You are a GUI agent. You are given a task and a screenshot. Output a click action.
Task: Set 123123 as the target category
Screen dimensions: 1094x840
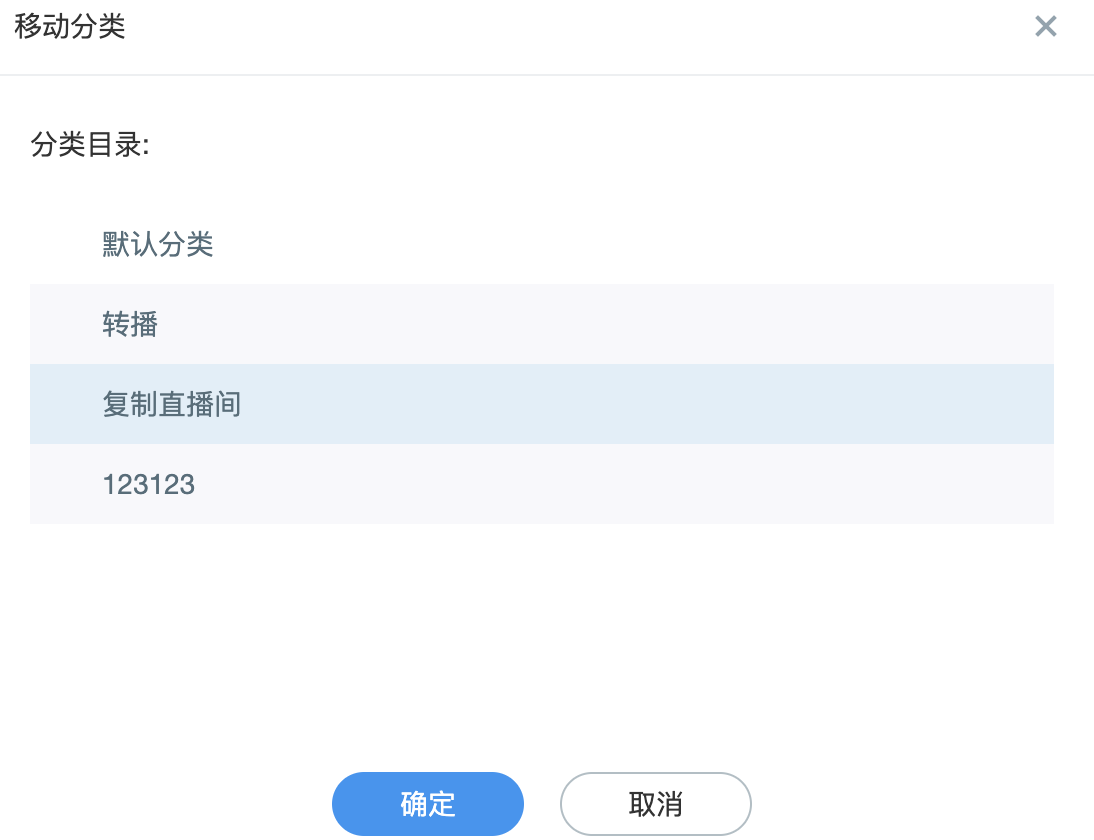[541, 484]
